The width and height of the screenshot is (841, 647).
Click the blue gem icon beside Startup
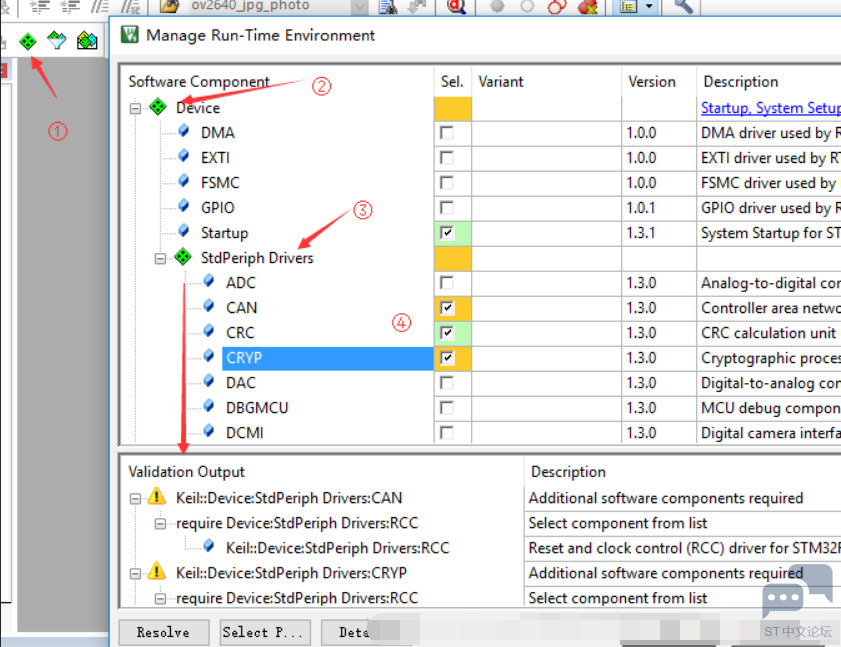[184, 231]
